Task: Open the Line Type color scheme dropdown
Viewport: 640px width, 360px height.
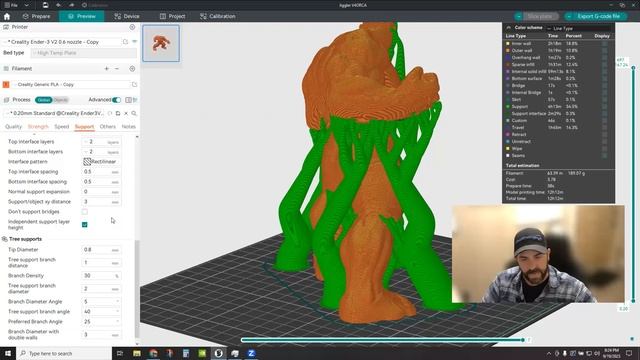Action: click(580, 28)
